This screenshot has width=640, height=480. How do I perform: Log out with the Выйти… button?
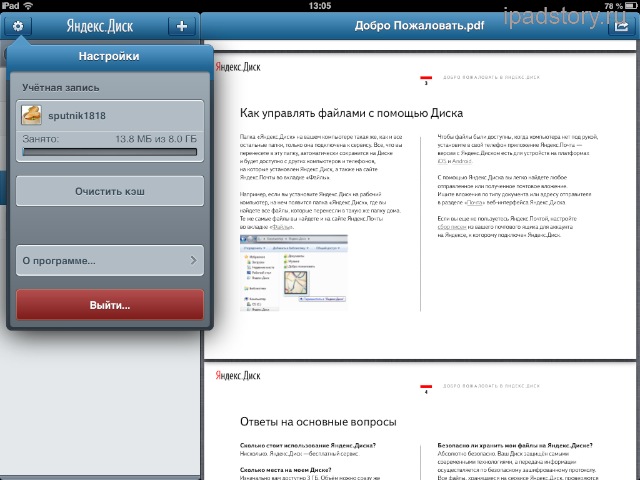point(110,305)
